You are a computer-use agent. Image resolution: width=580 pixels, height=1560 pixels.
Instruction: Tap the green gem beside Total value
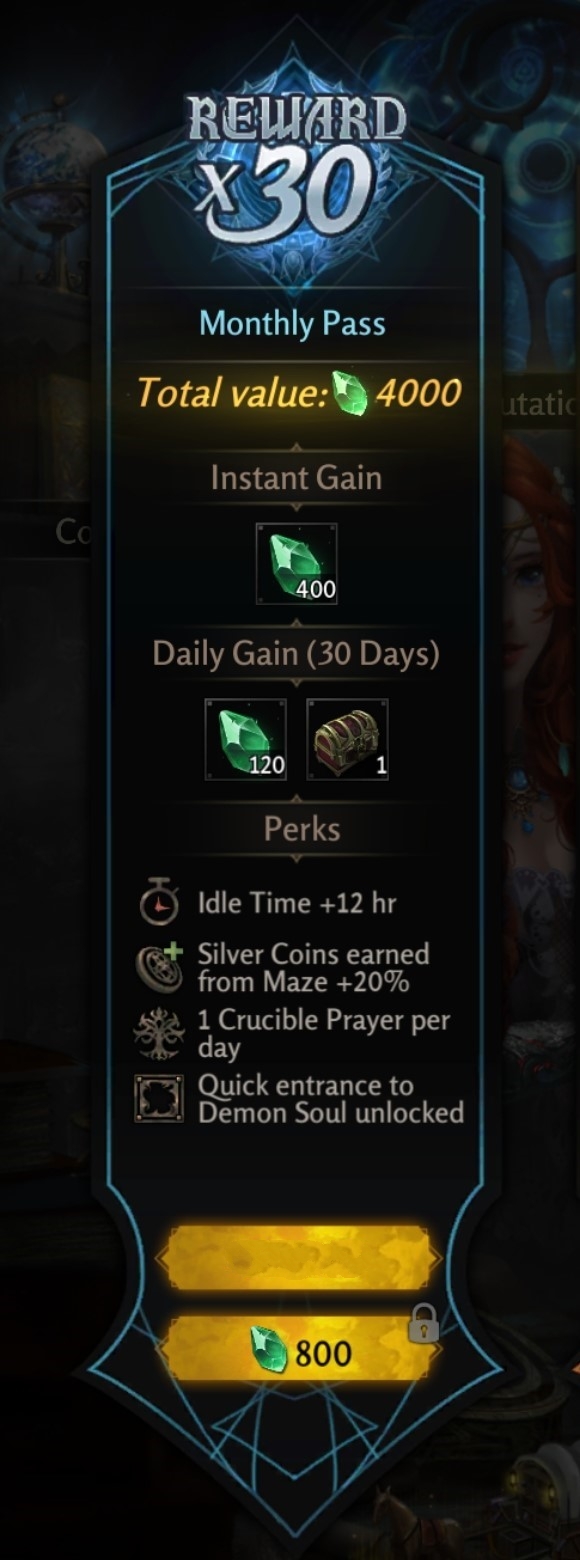(350, 392)
